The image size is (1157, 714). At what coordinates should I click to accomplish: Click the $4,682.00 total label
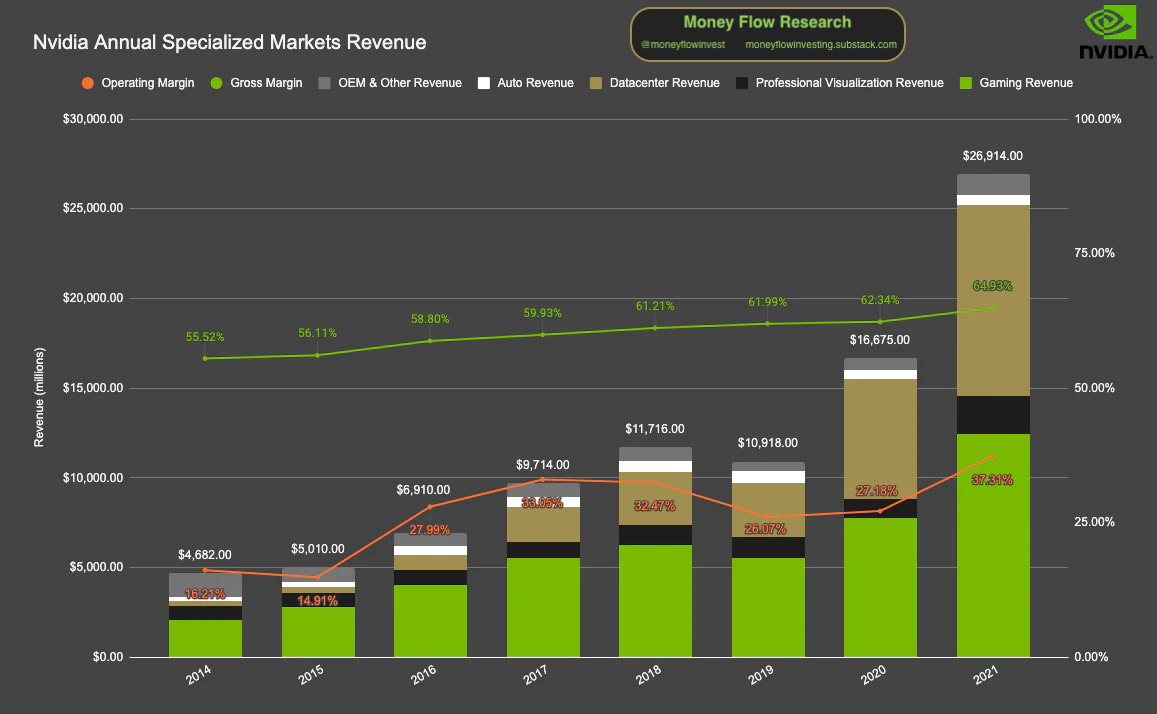pos(204,555)
